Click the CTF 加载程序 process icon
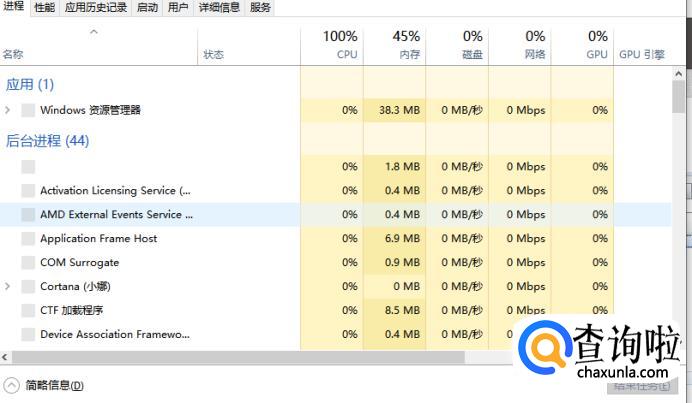Screen dimensions: 692x403 coord(28,310)
